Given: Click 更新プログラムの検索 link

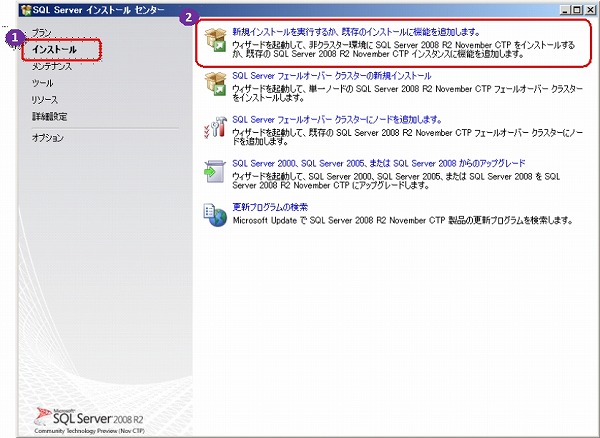Looking at the screenshot, I should 270,207.
